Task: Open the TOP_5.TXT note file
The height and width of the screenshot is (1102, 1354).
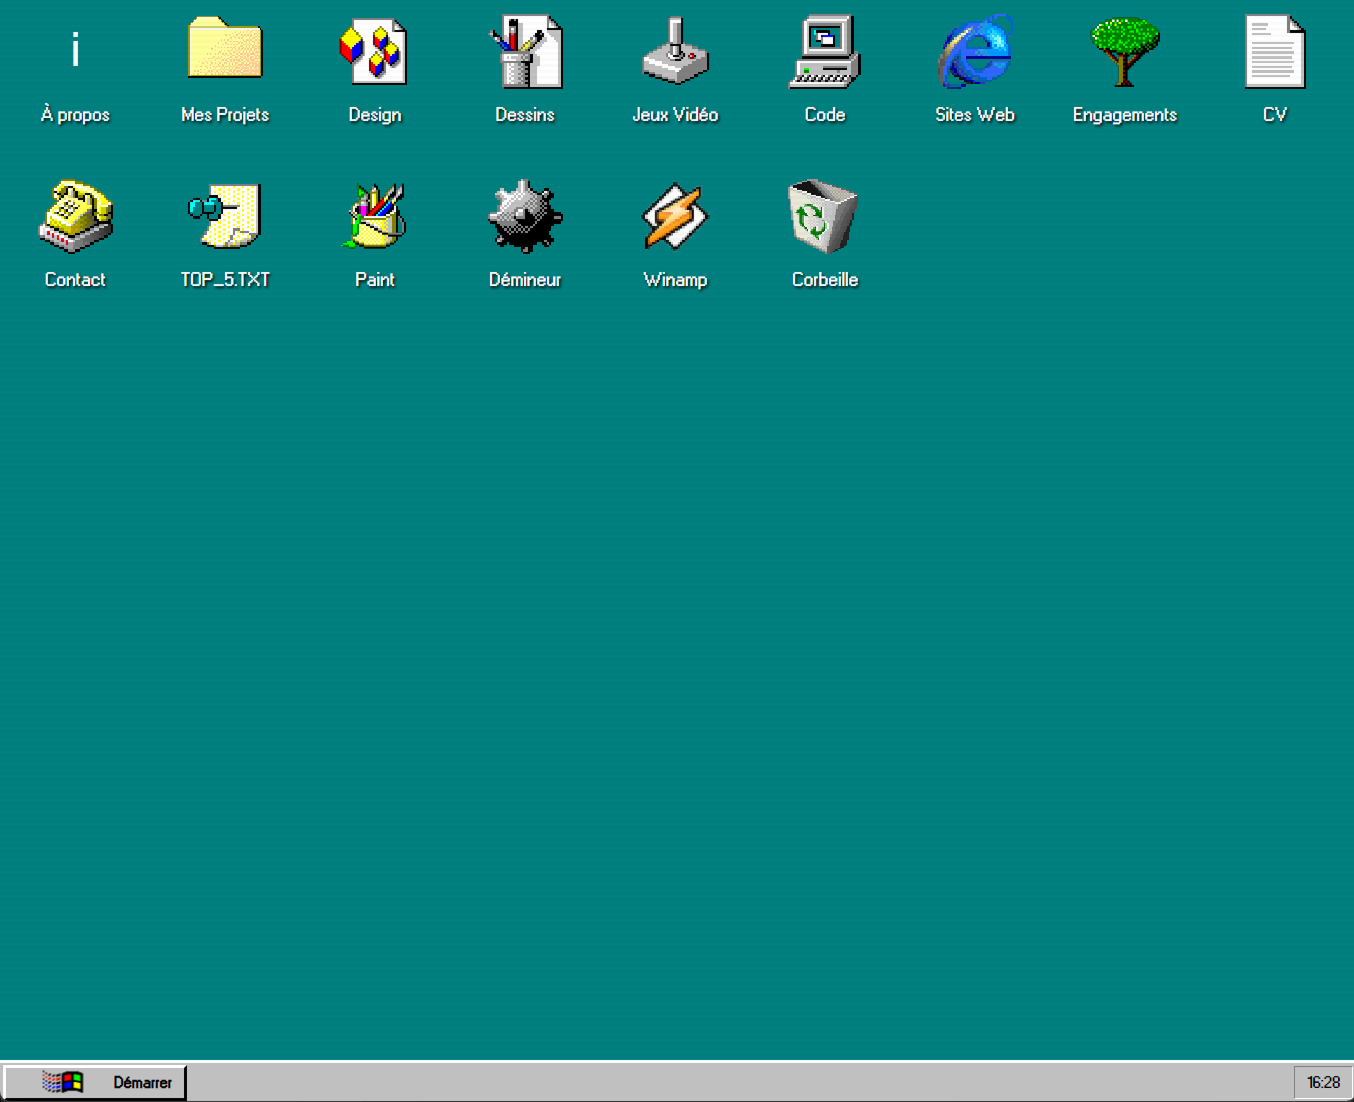Action: [x=225, y=217]
